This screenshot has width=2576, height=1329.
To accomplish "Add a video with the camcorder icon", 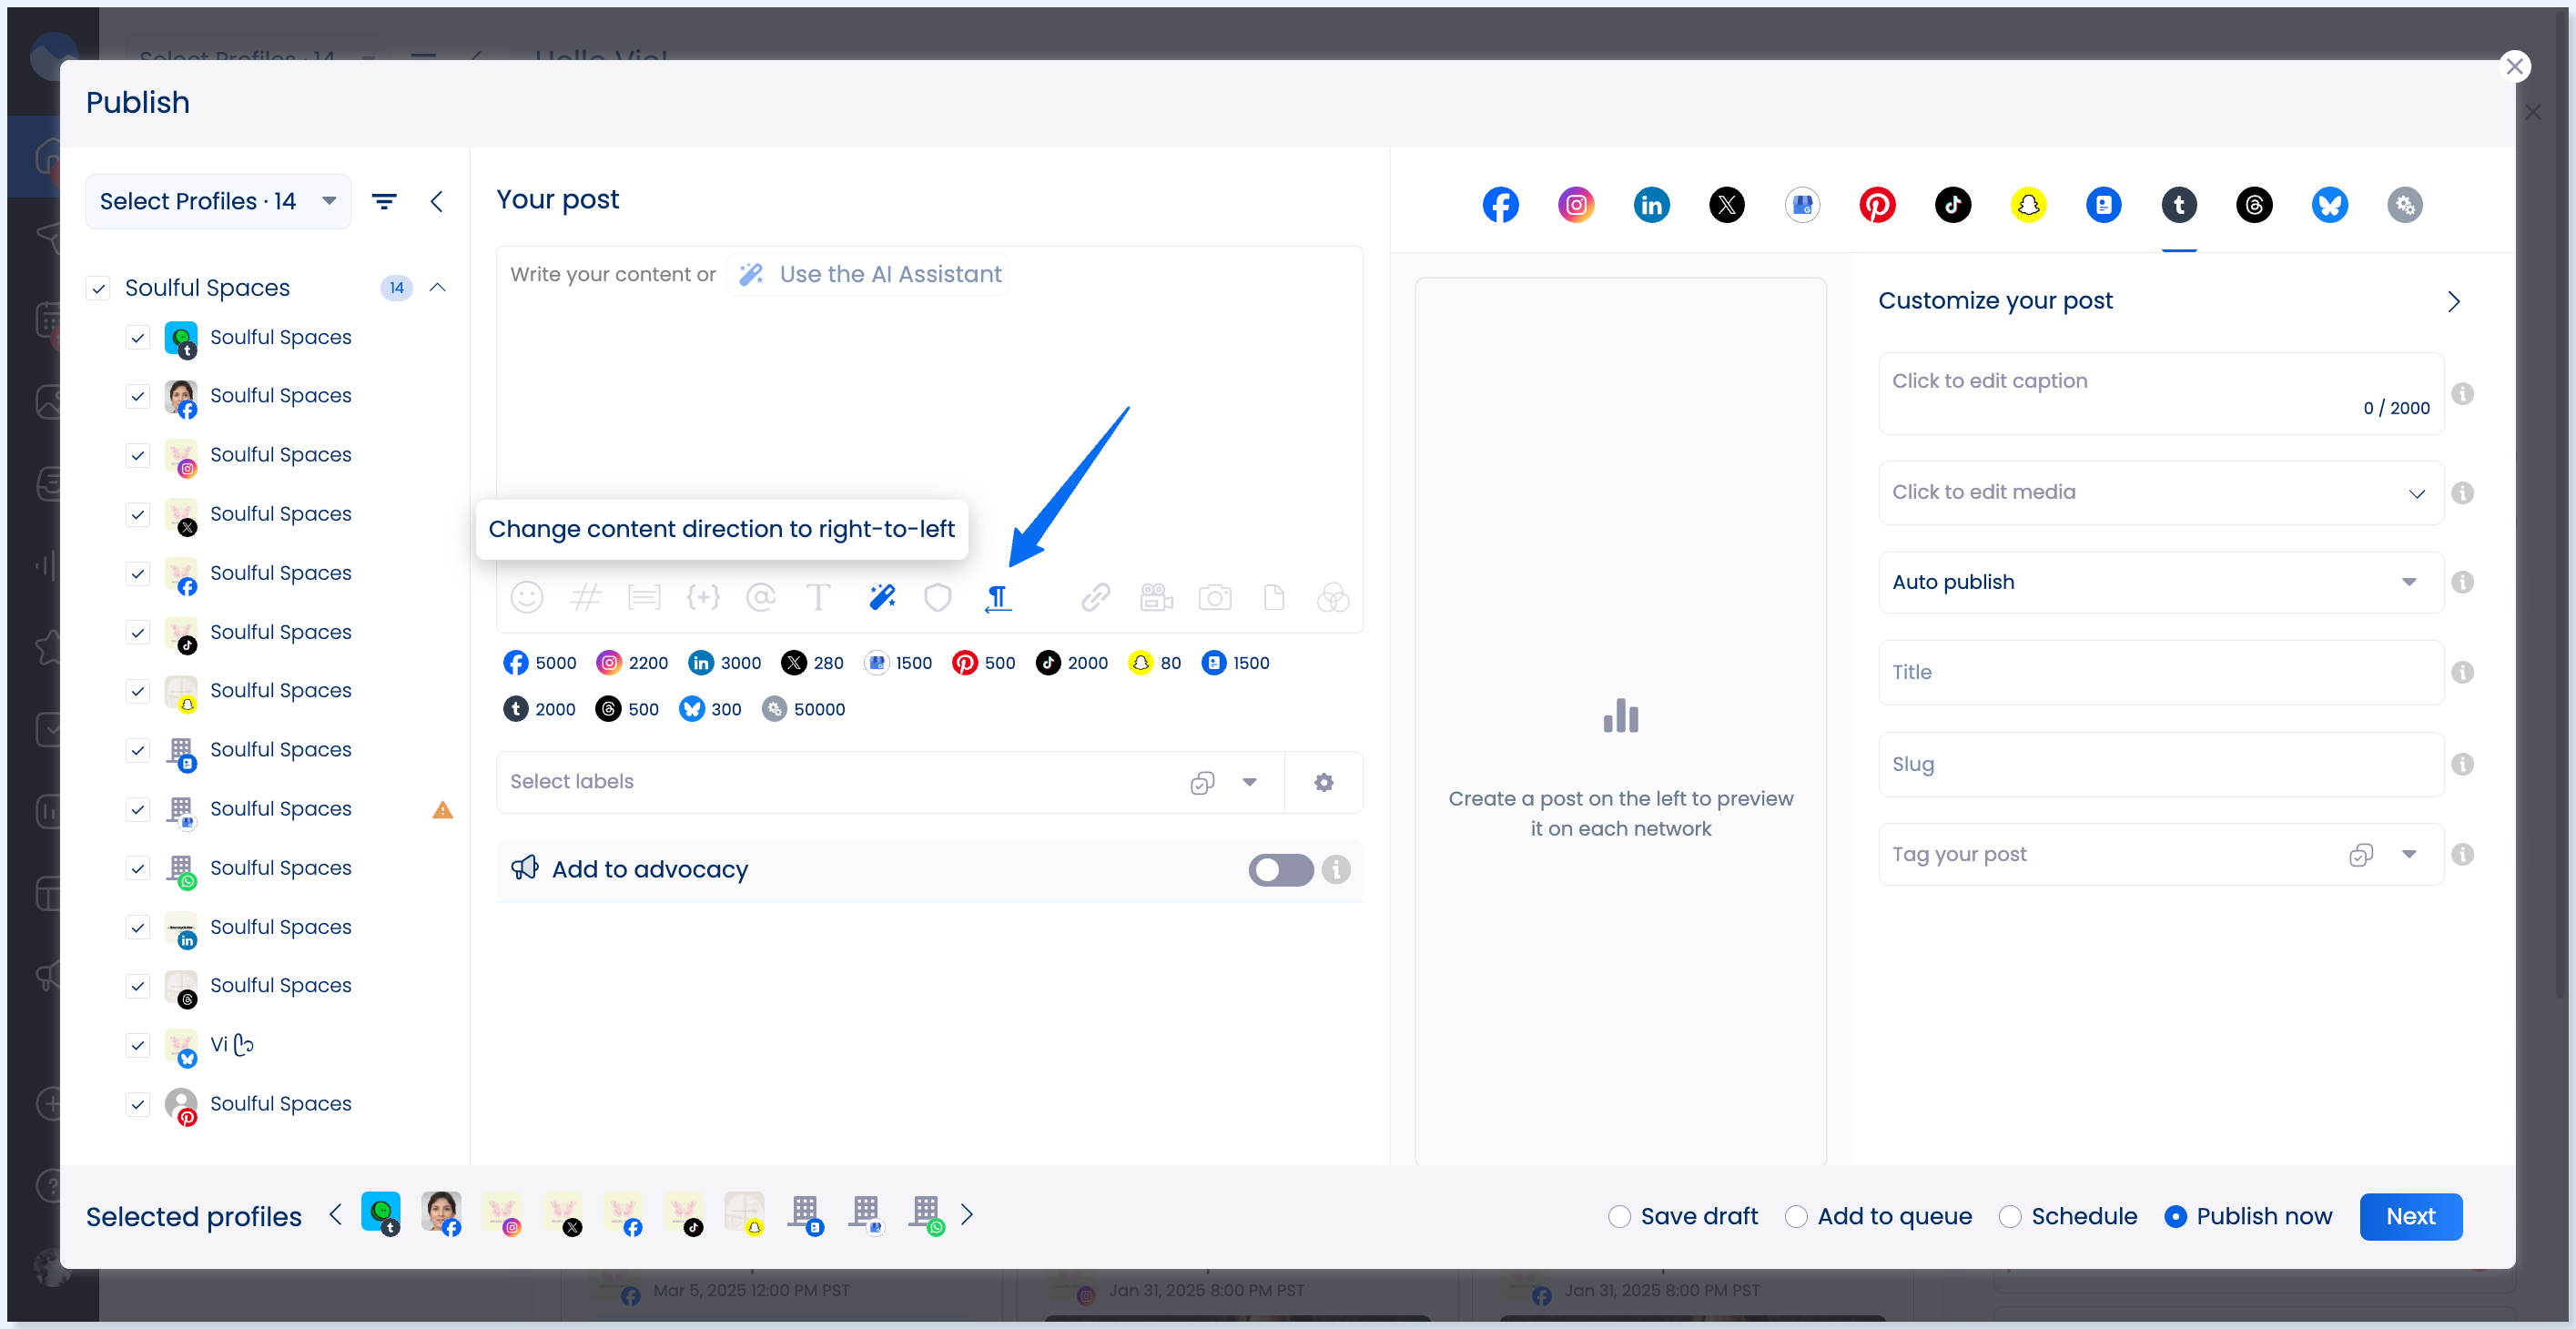I will pyautogui.click(x=1156, y=597).
